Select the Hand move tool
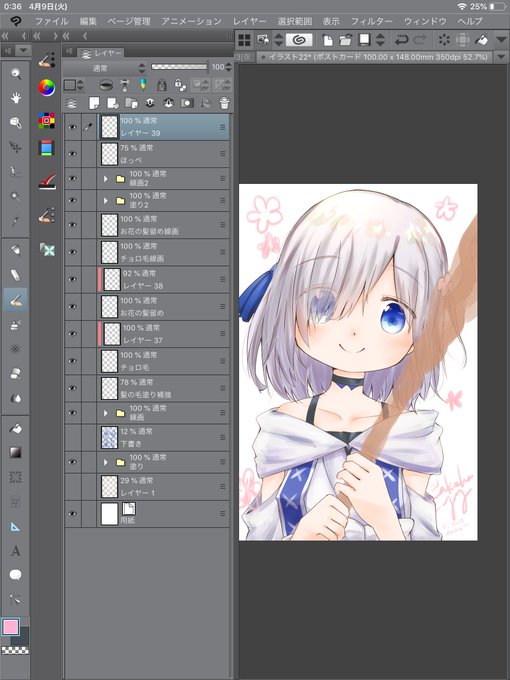The height and width of the screenshot is (680, 510). tap(16, 98)
